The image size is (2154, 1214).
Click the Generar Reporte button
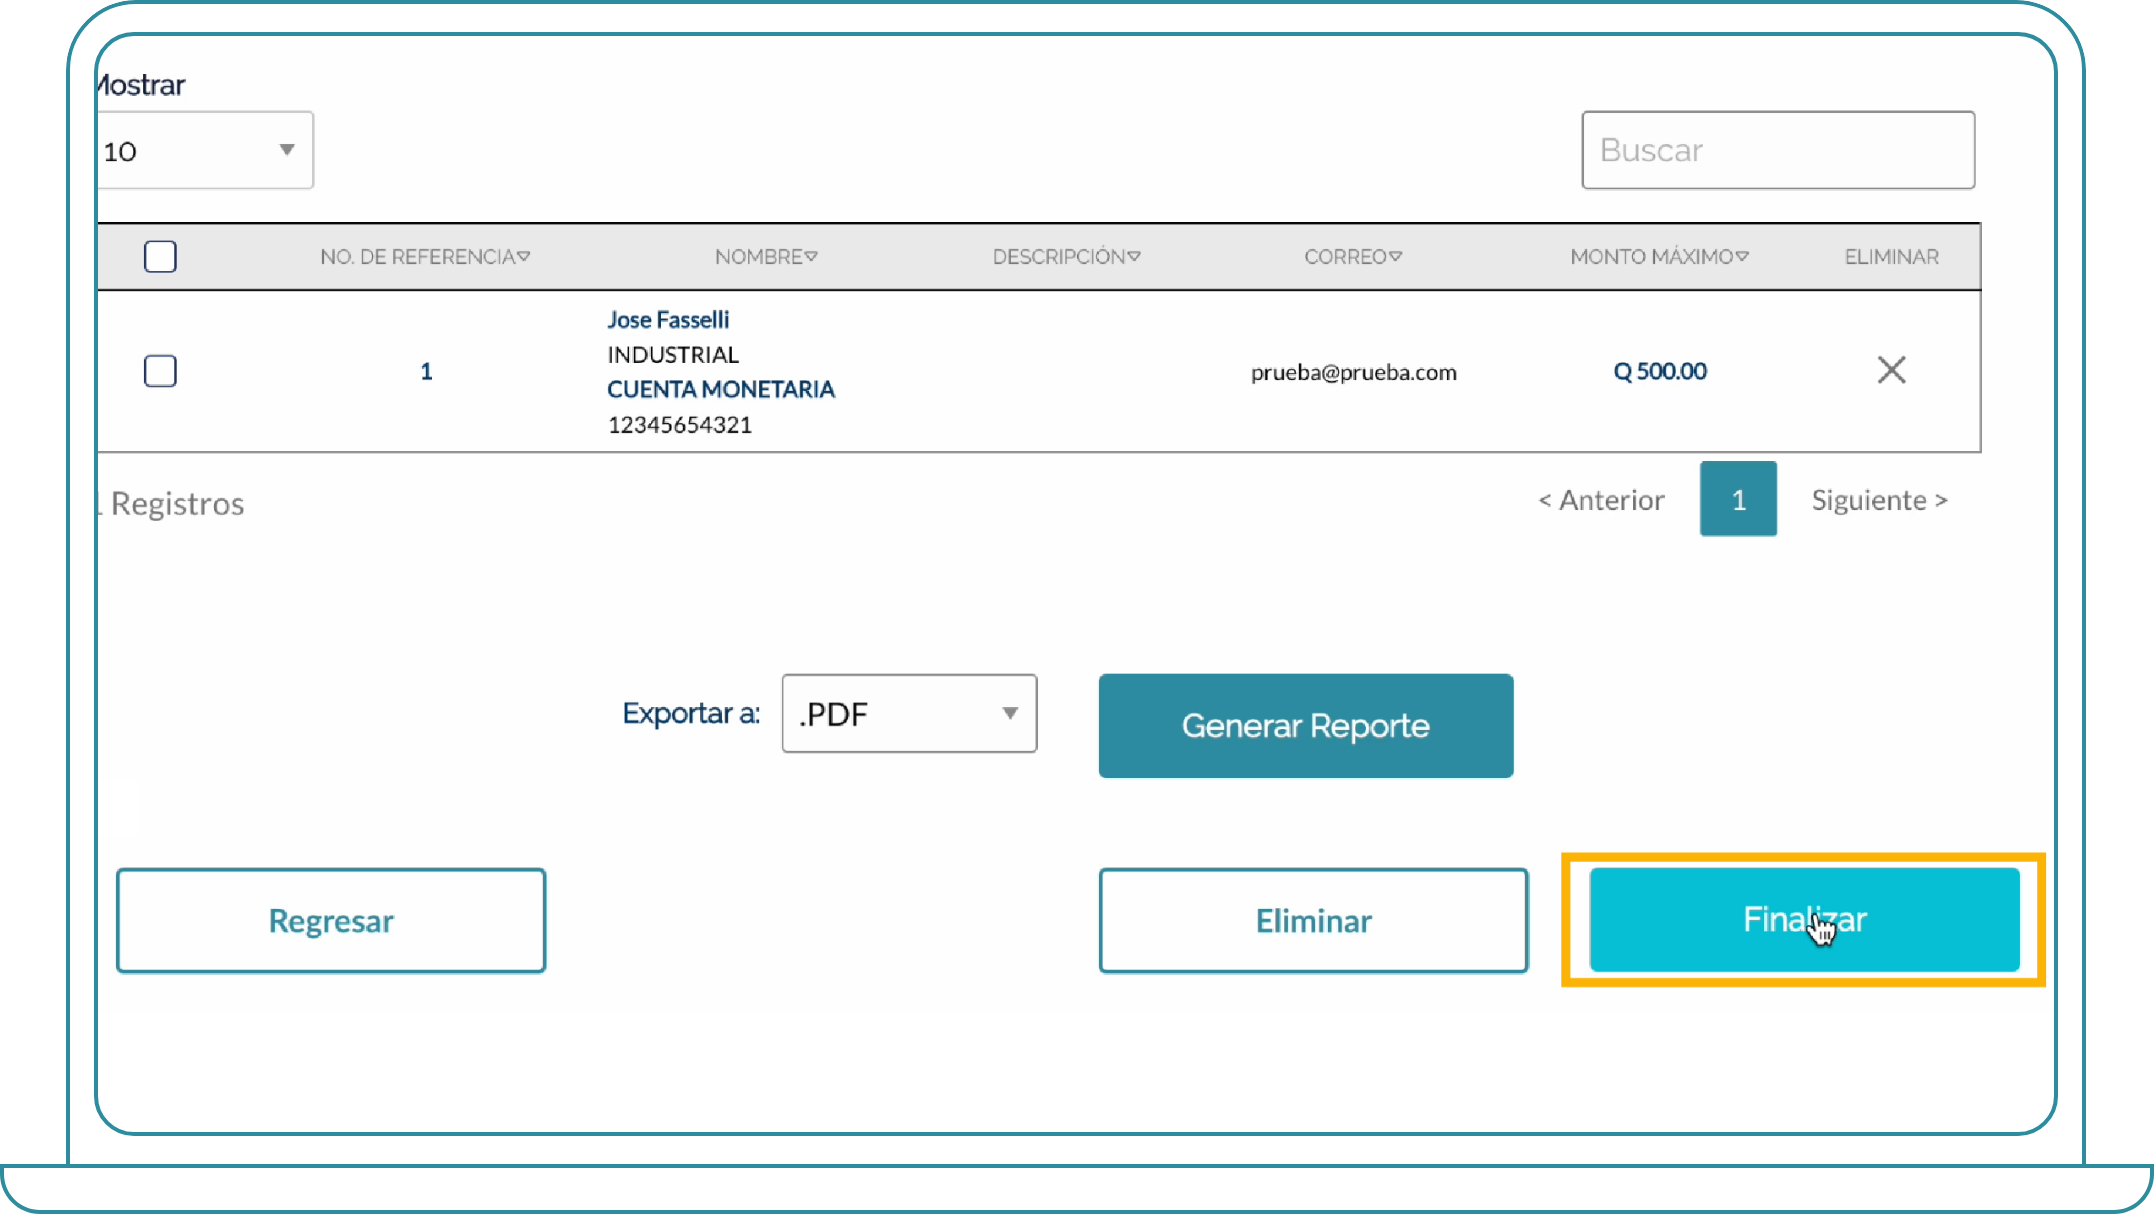click(1306, 726)
